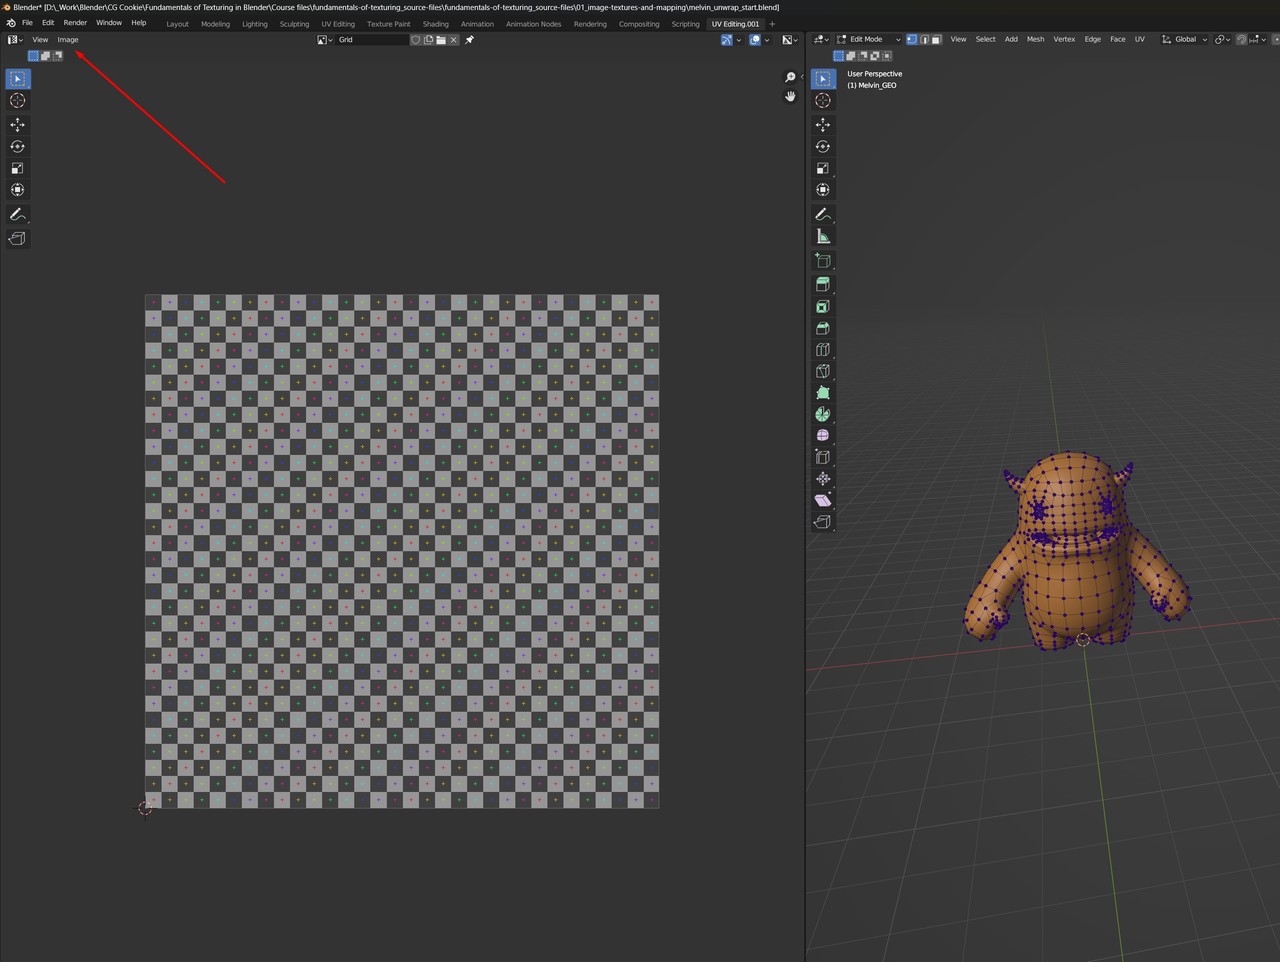Select the Add Cube tool

[x=823, y=261]
